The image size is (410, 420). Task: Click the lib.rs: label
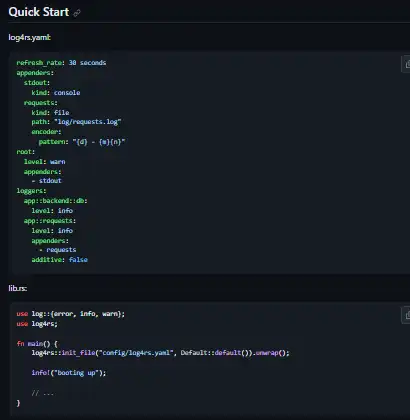[18, 288]
